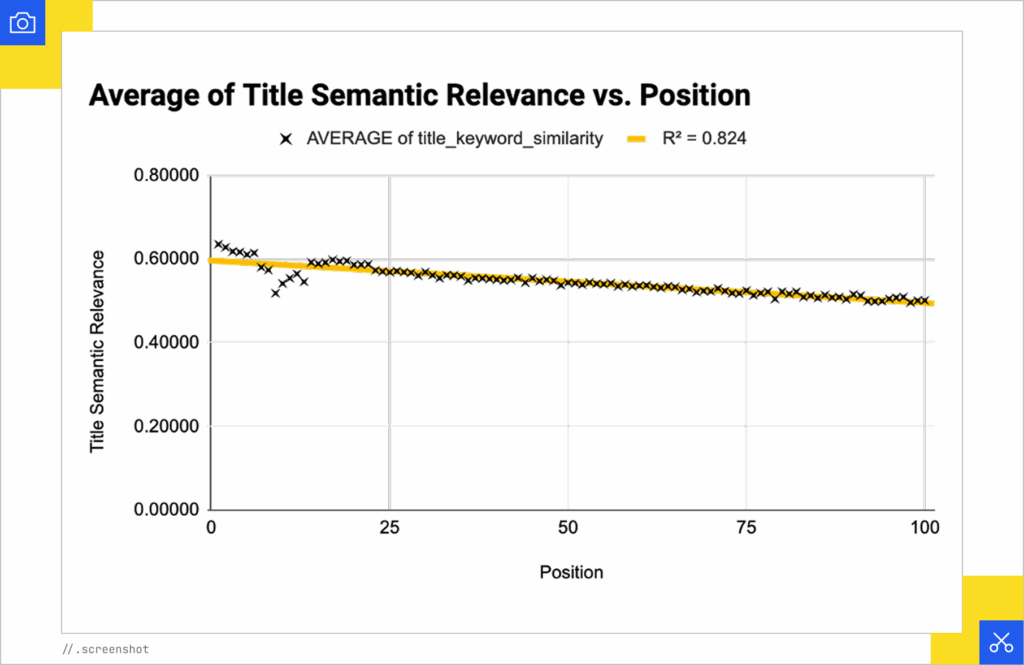
Task: Select the 50 tick label on x-axis
Action: (568, 526)
